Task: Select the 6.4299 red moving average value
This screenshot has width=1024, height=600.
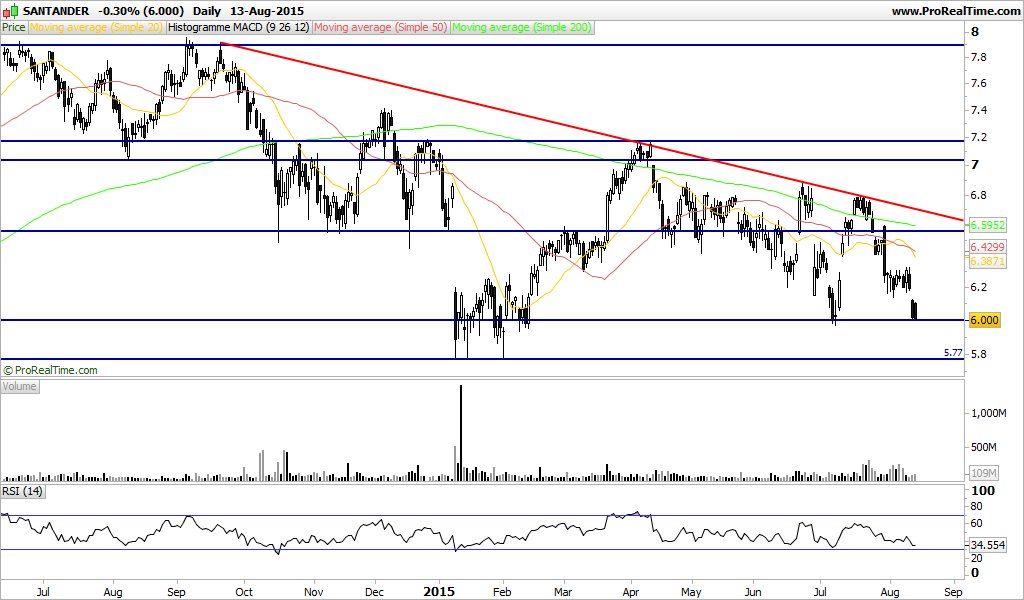Action: pos(987,247)
